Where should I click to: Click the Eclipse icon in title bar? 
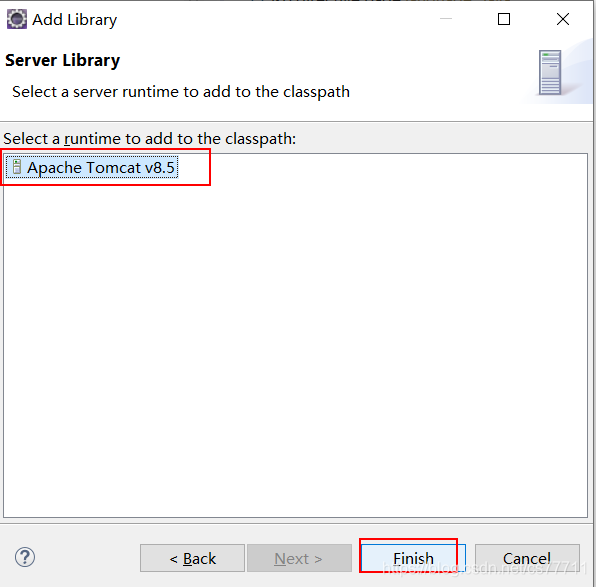coord(17,19)
